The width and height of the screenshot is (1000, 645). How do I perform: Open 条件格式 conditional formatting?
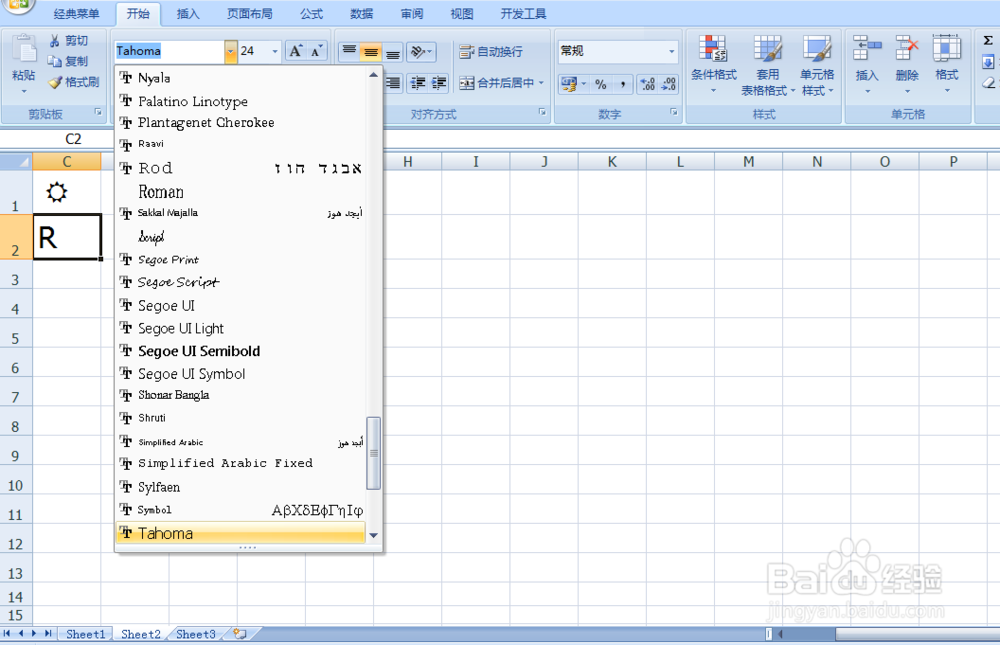714,64
